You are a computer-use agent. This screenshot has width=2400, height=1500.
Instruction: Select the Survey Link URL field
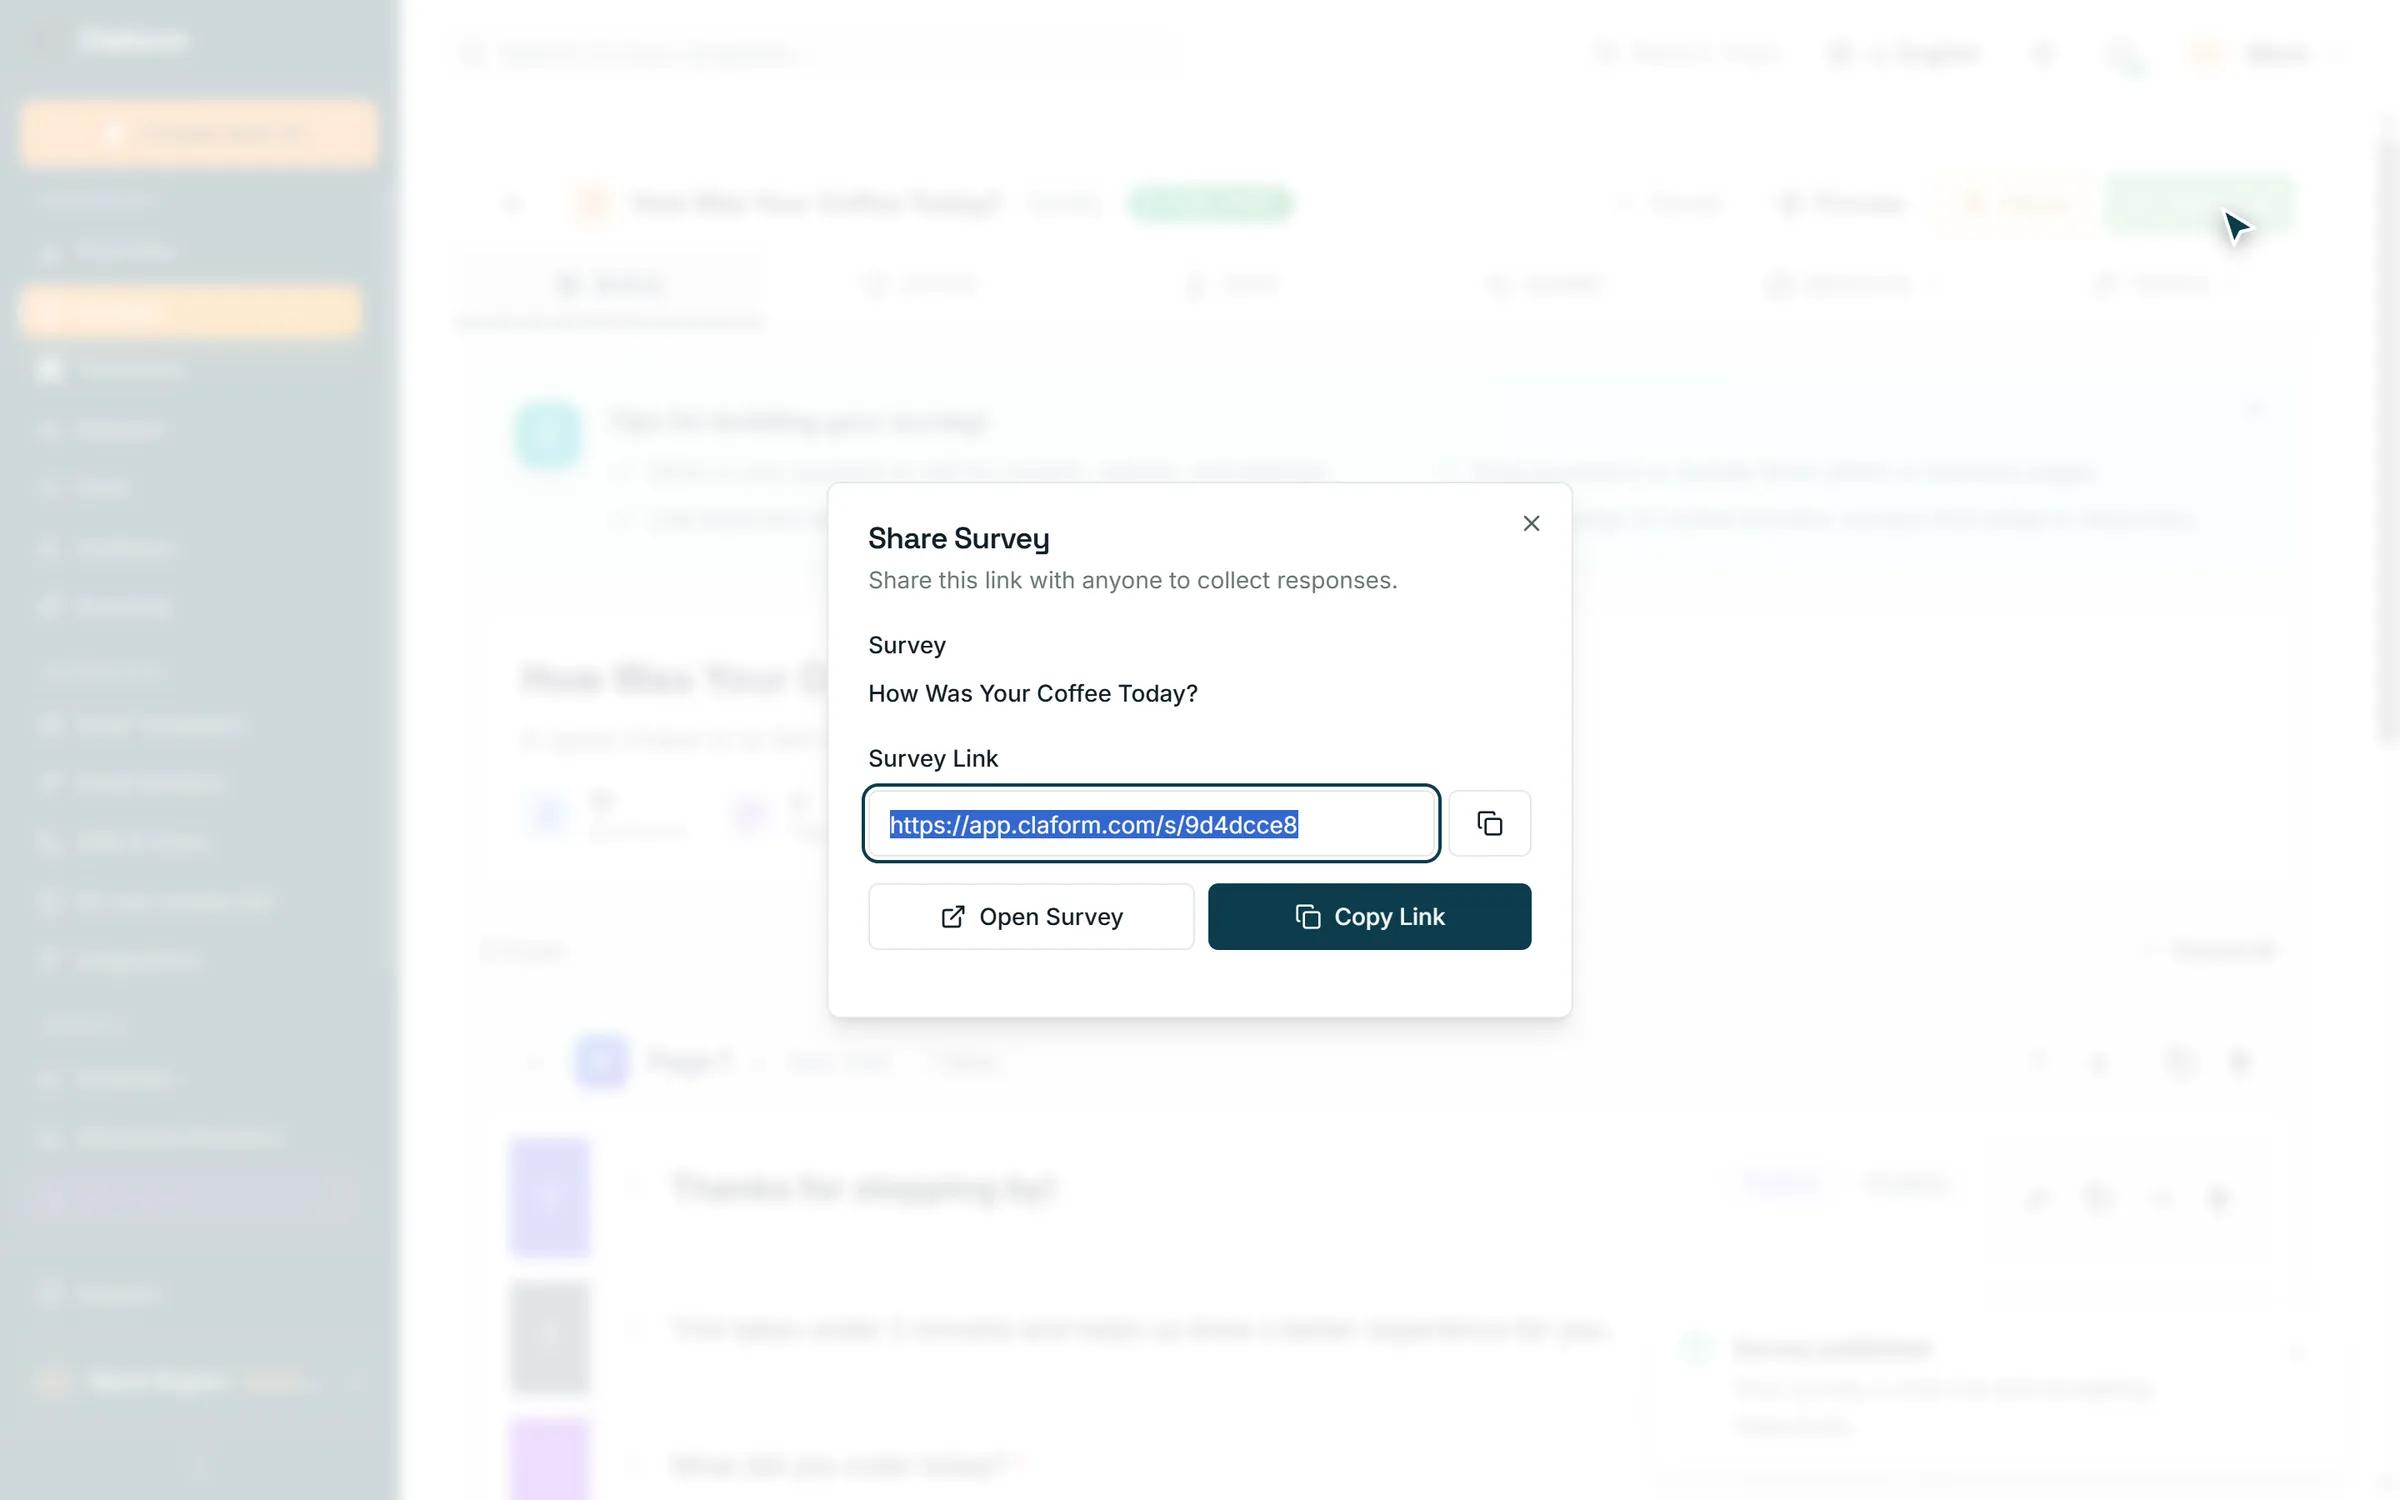click(x=1151, y=823)
